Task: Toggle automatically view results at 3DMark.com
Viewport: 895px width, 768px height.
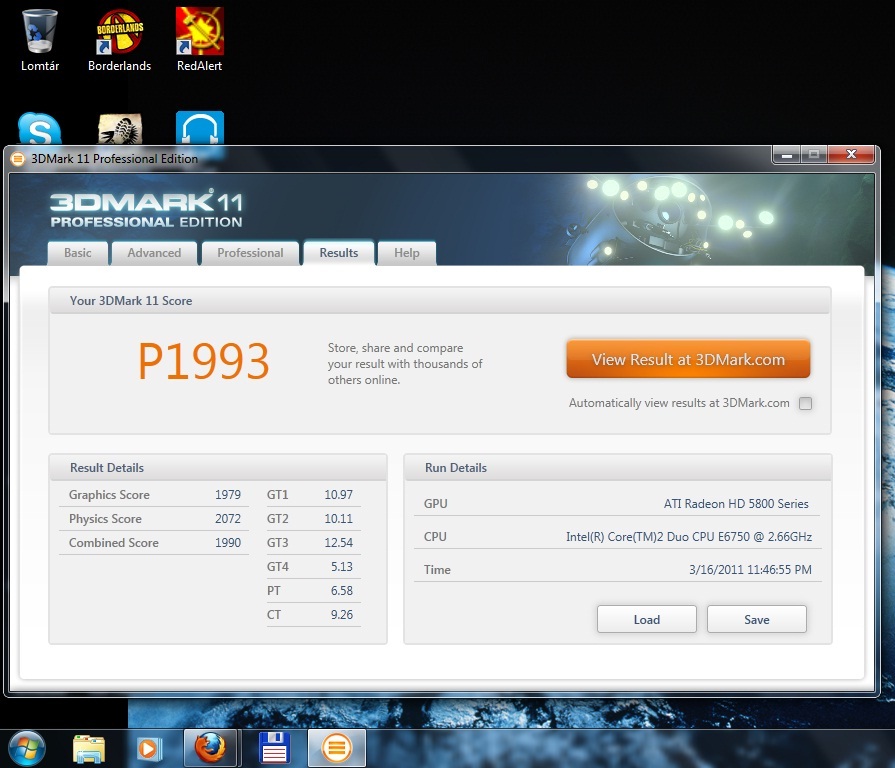Action: 805,403
